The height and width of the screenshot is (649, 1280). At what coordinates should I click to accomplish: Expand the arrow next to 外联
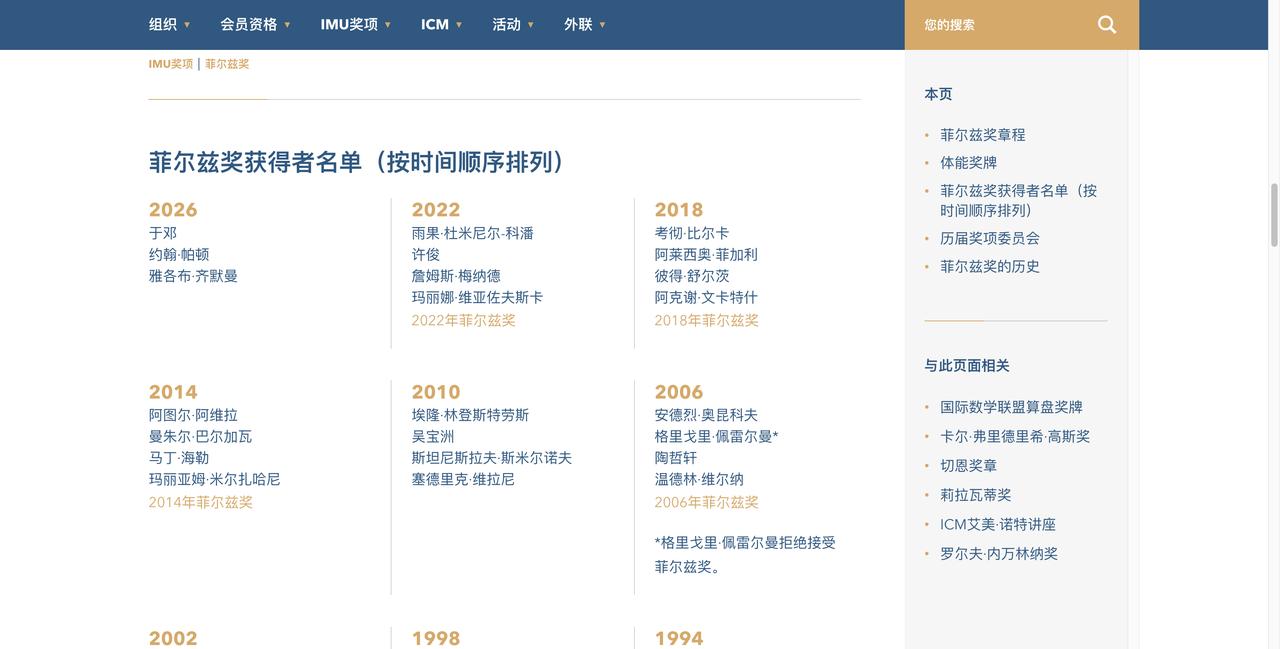coord(602,25)
